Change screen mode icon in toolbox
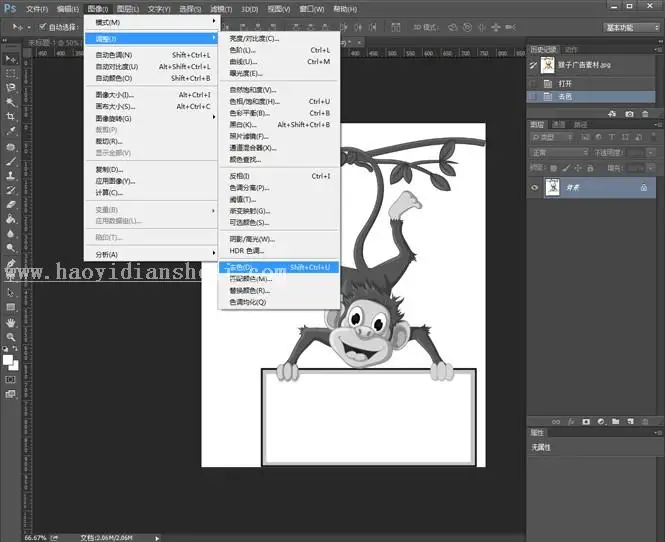This screenshot has height=542, width=665. (x=11, y=394)
